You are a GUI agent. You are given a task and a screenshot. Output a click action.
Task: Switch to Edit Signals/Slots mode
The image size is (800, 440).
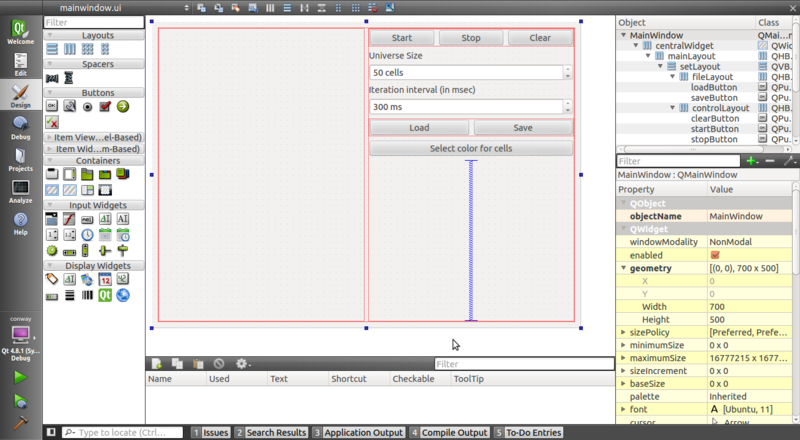pyautogui.click(x=218, y=8)
